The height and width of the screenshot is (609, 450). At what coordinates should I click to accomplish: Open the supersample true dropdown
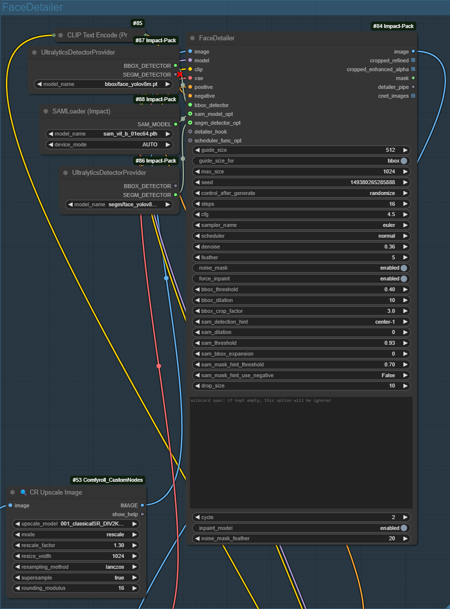(76, 578)
